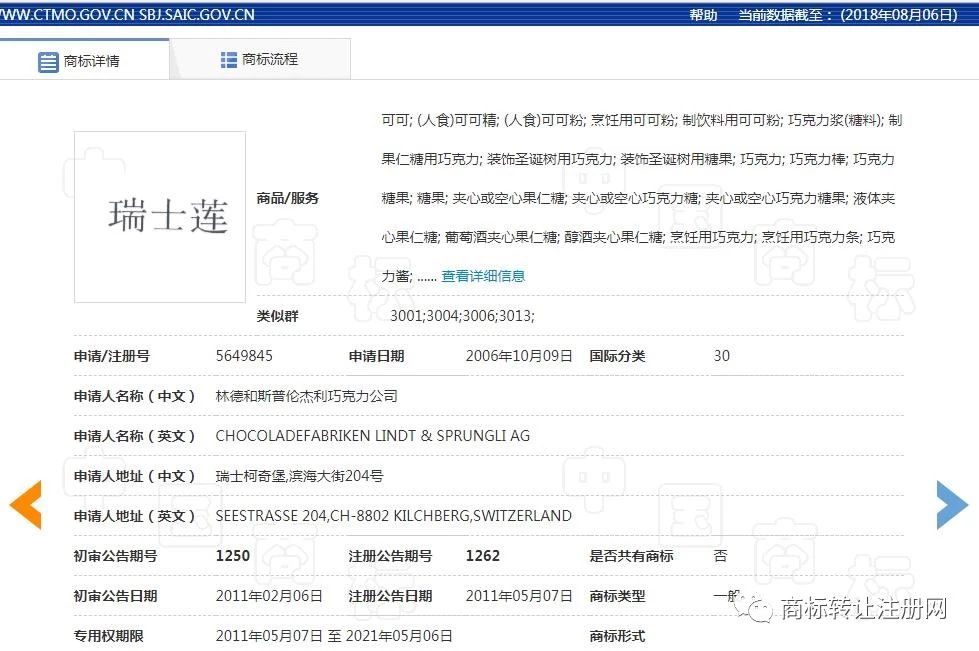
Task: Switch to the 商标流程 tab
Action: point(260,59)
